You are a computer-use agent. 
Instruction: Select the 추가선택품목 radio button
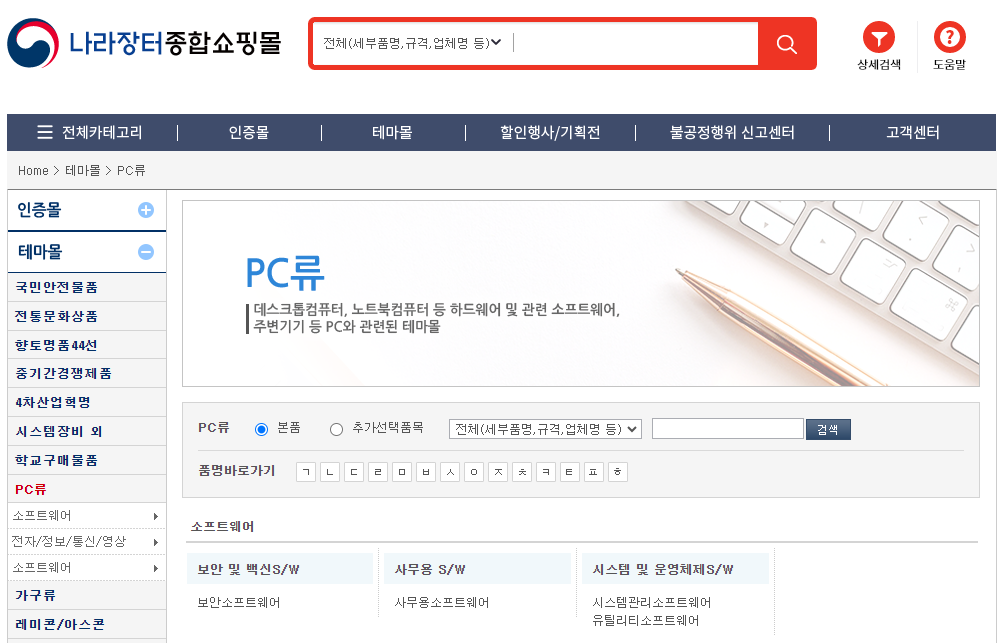coord(336,427)
